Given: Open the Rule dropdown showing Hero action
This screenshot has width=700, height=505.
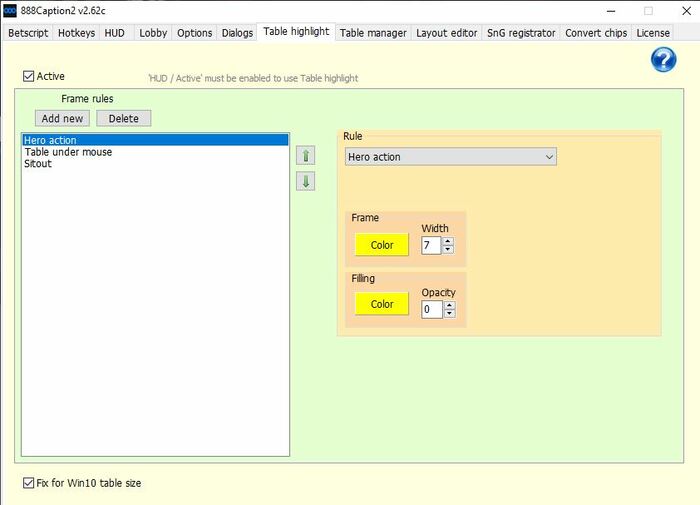Looking at the screenshot, I should pos(450,157).
